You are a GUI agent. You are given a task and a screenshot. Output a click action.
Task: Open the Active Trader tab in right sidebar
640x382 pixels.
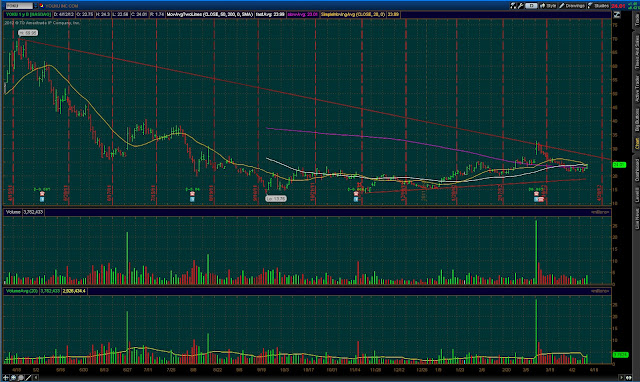pos(636,89)
